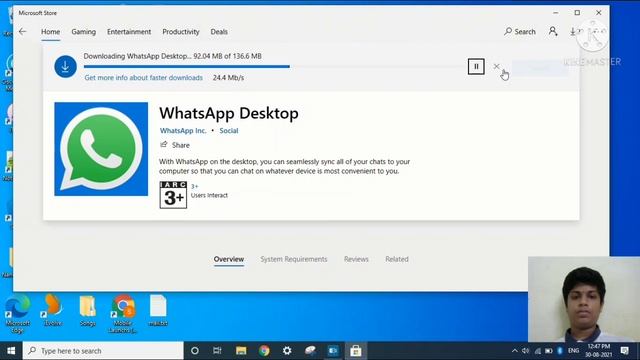Open the Outlook taskbar icon
The width and height of the screenshot is (640, 360).
tap(333, 351)
